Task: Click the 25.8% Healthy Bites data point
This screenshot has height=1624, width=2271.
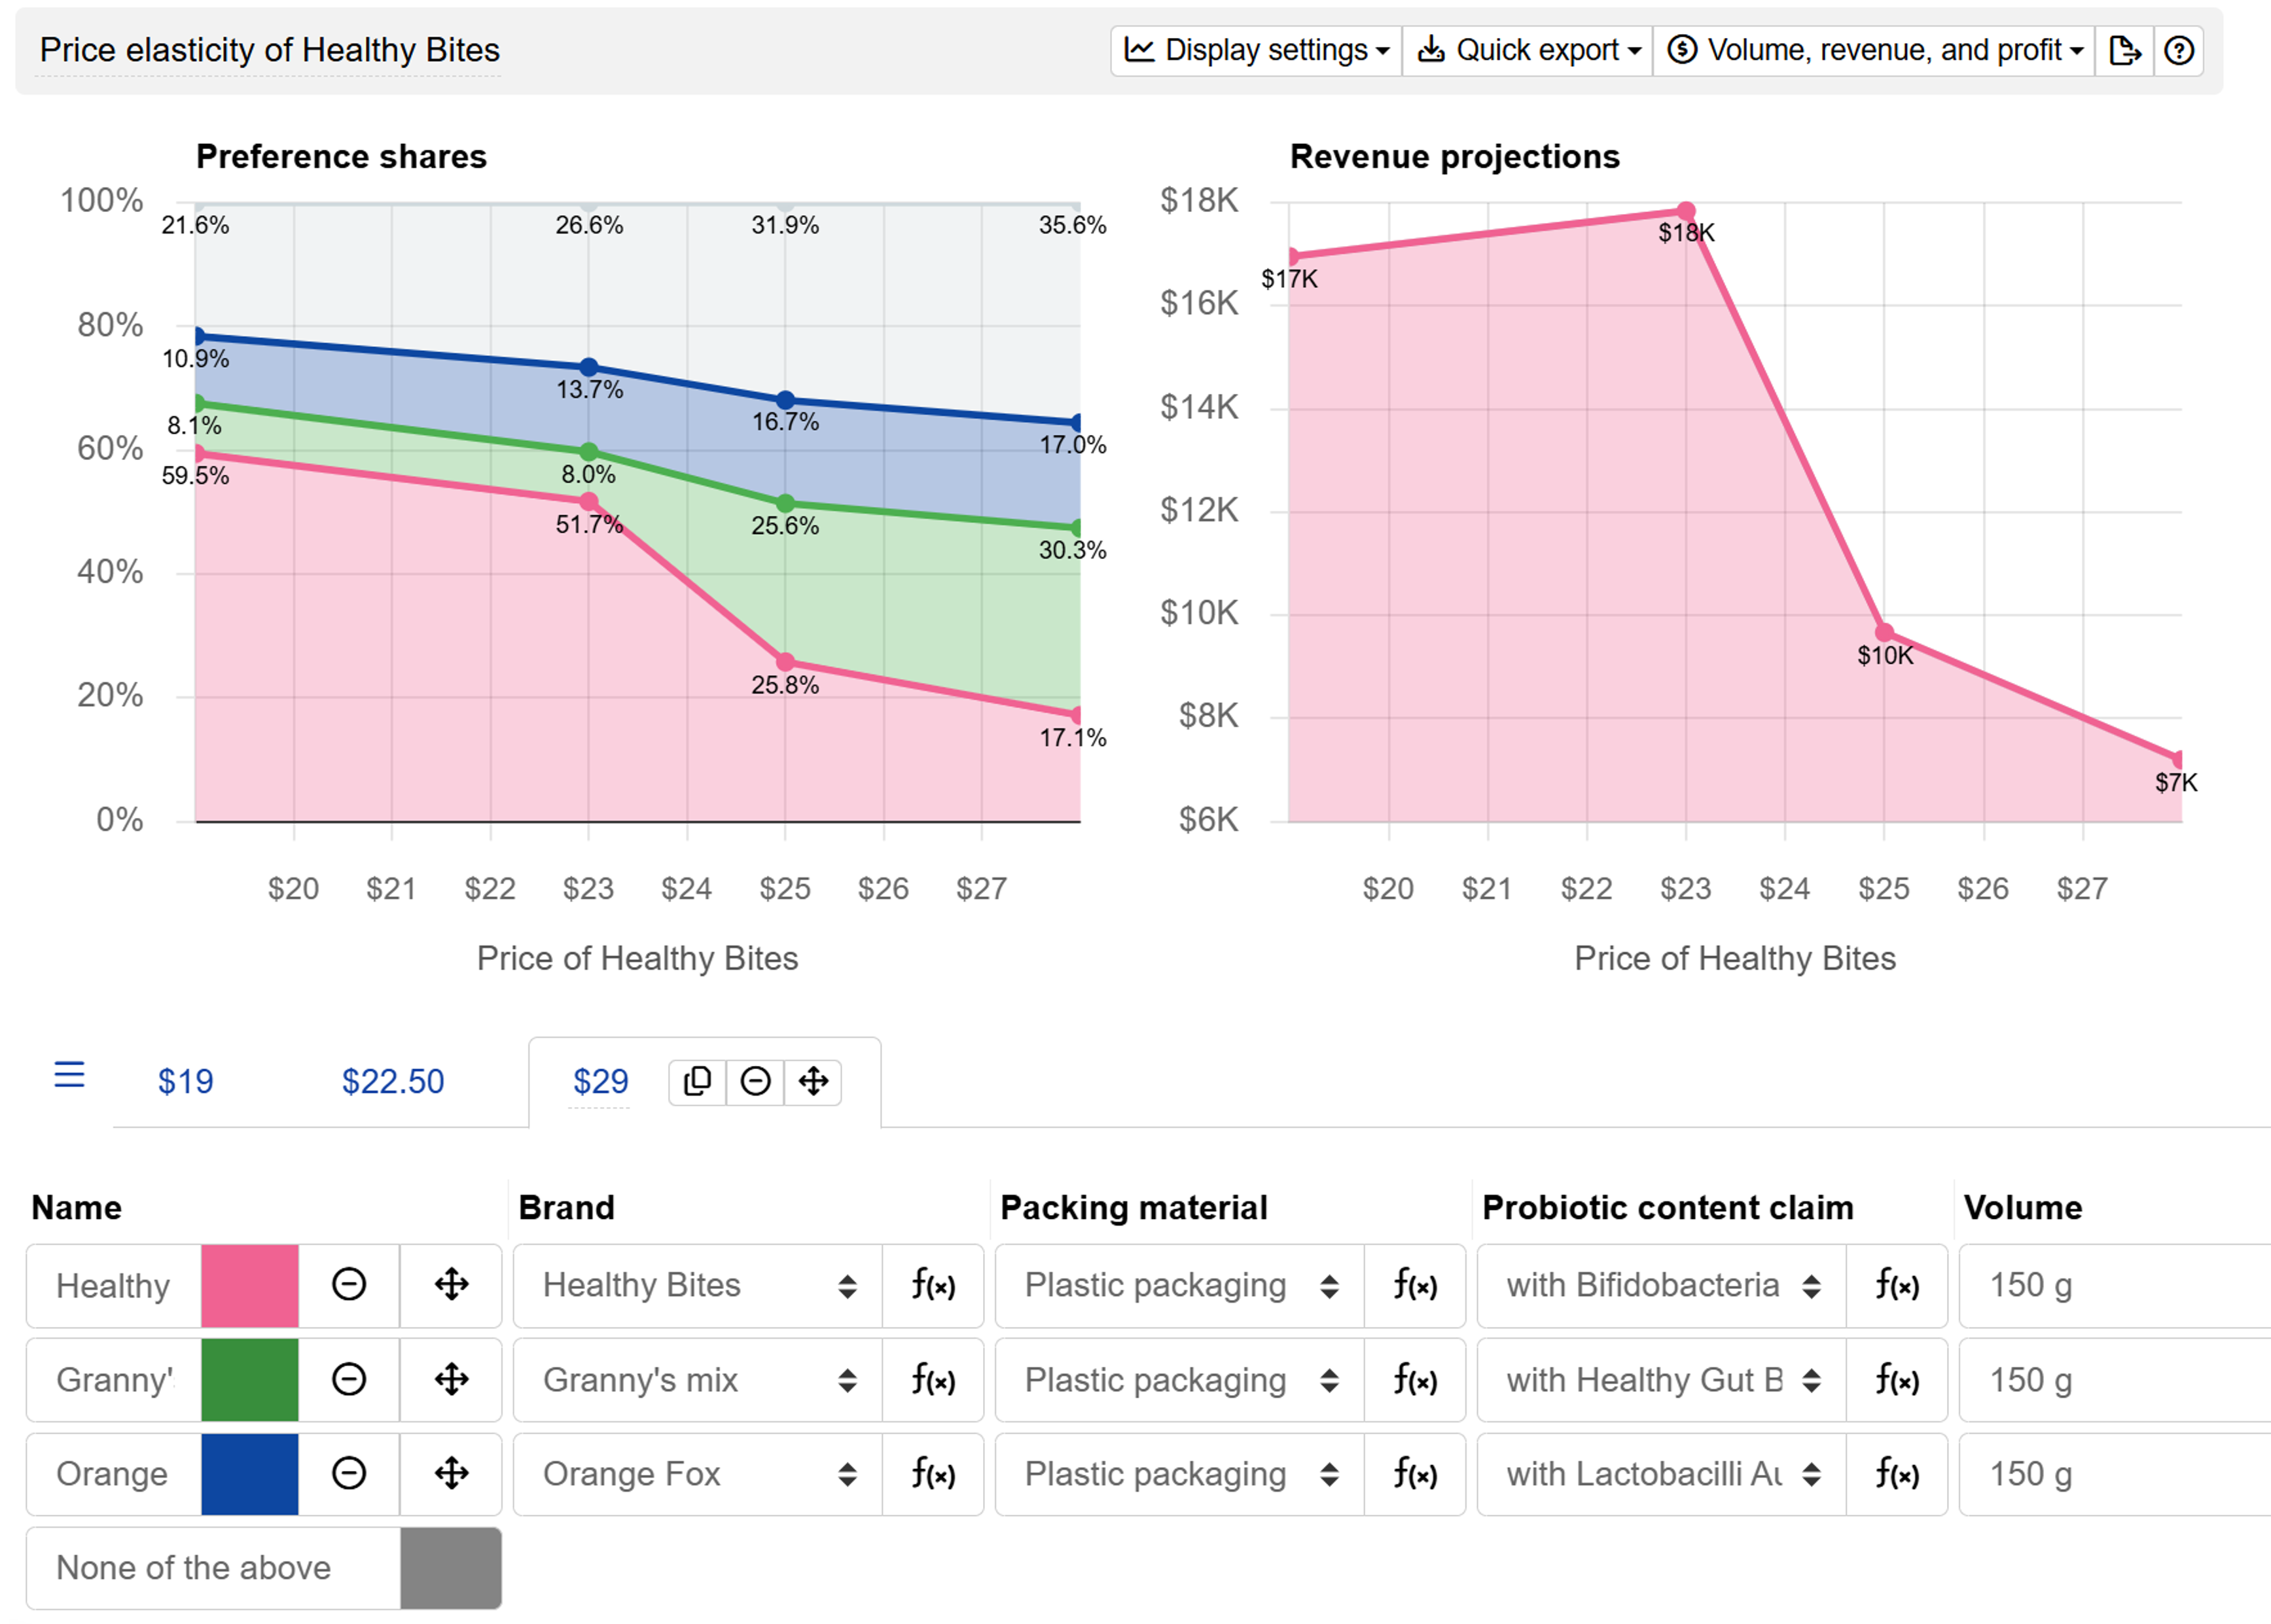Action: (785, 662)
